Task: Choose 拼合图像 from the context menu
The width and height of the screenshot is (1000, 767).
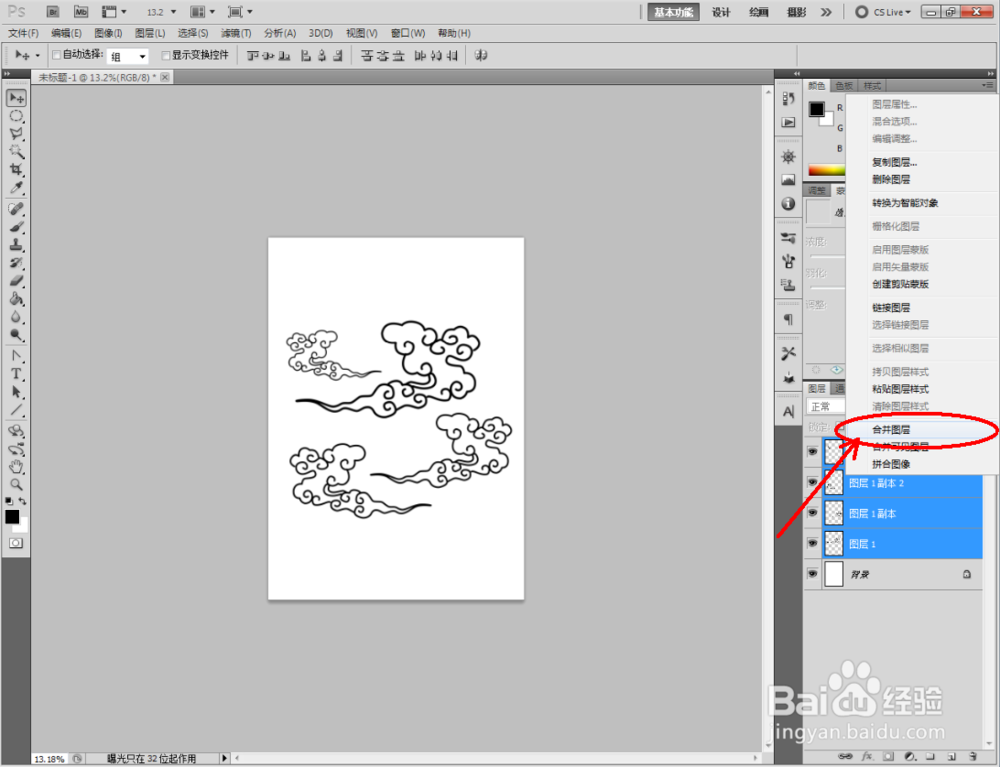Action: coord(922,464)
